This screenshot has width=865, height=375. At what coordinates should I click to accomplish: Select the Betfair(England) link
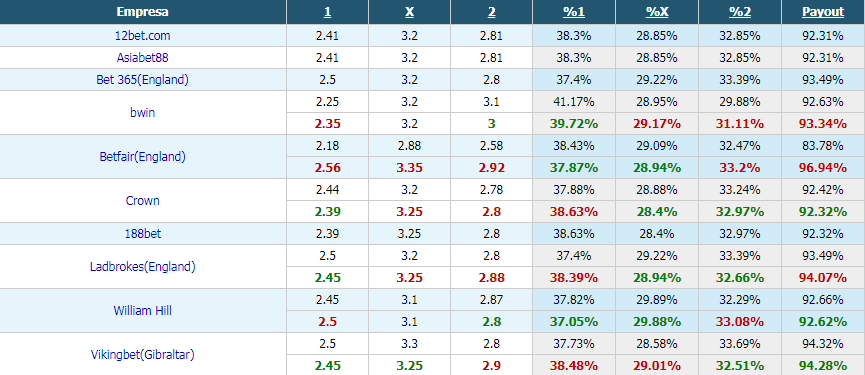[x=143, y=157]
